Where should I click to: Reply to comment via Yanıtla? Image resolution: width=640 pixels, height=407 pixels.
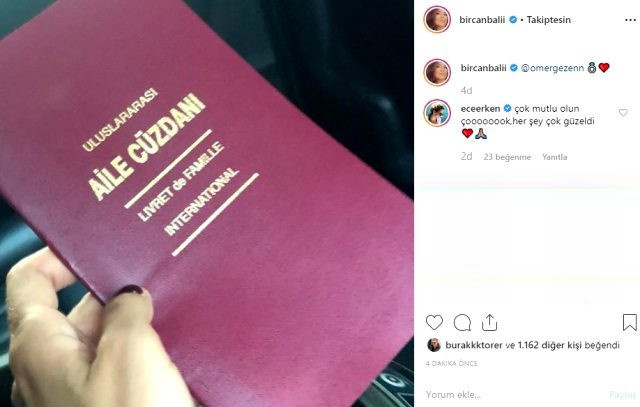click(x=554, y=157)
